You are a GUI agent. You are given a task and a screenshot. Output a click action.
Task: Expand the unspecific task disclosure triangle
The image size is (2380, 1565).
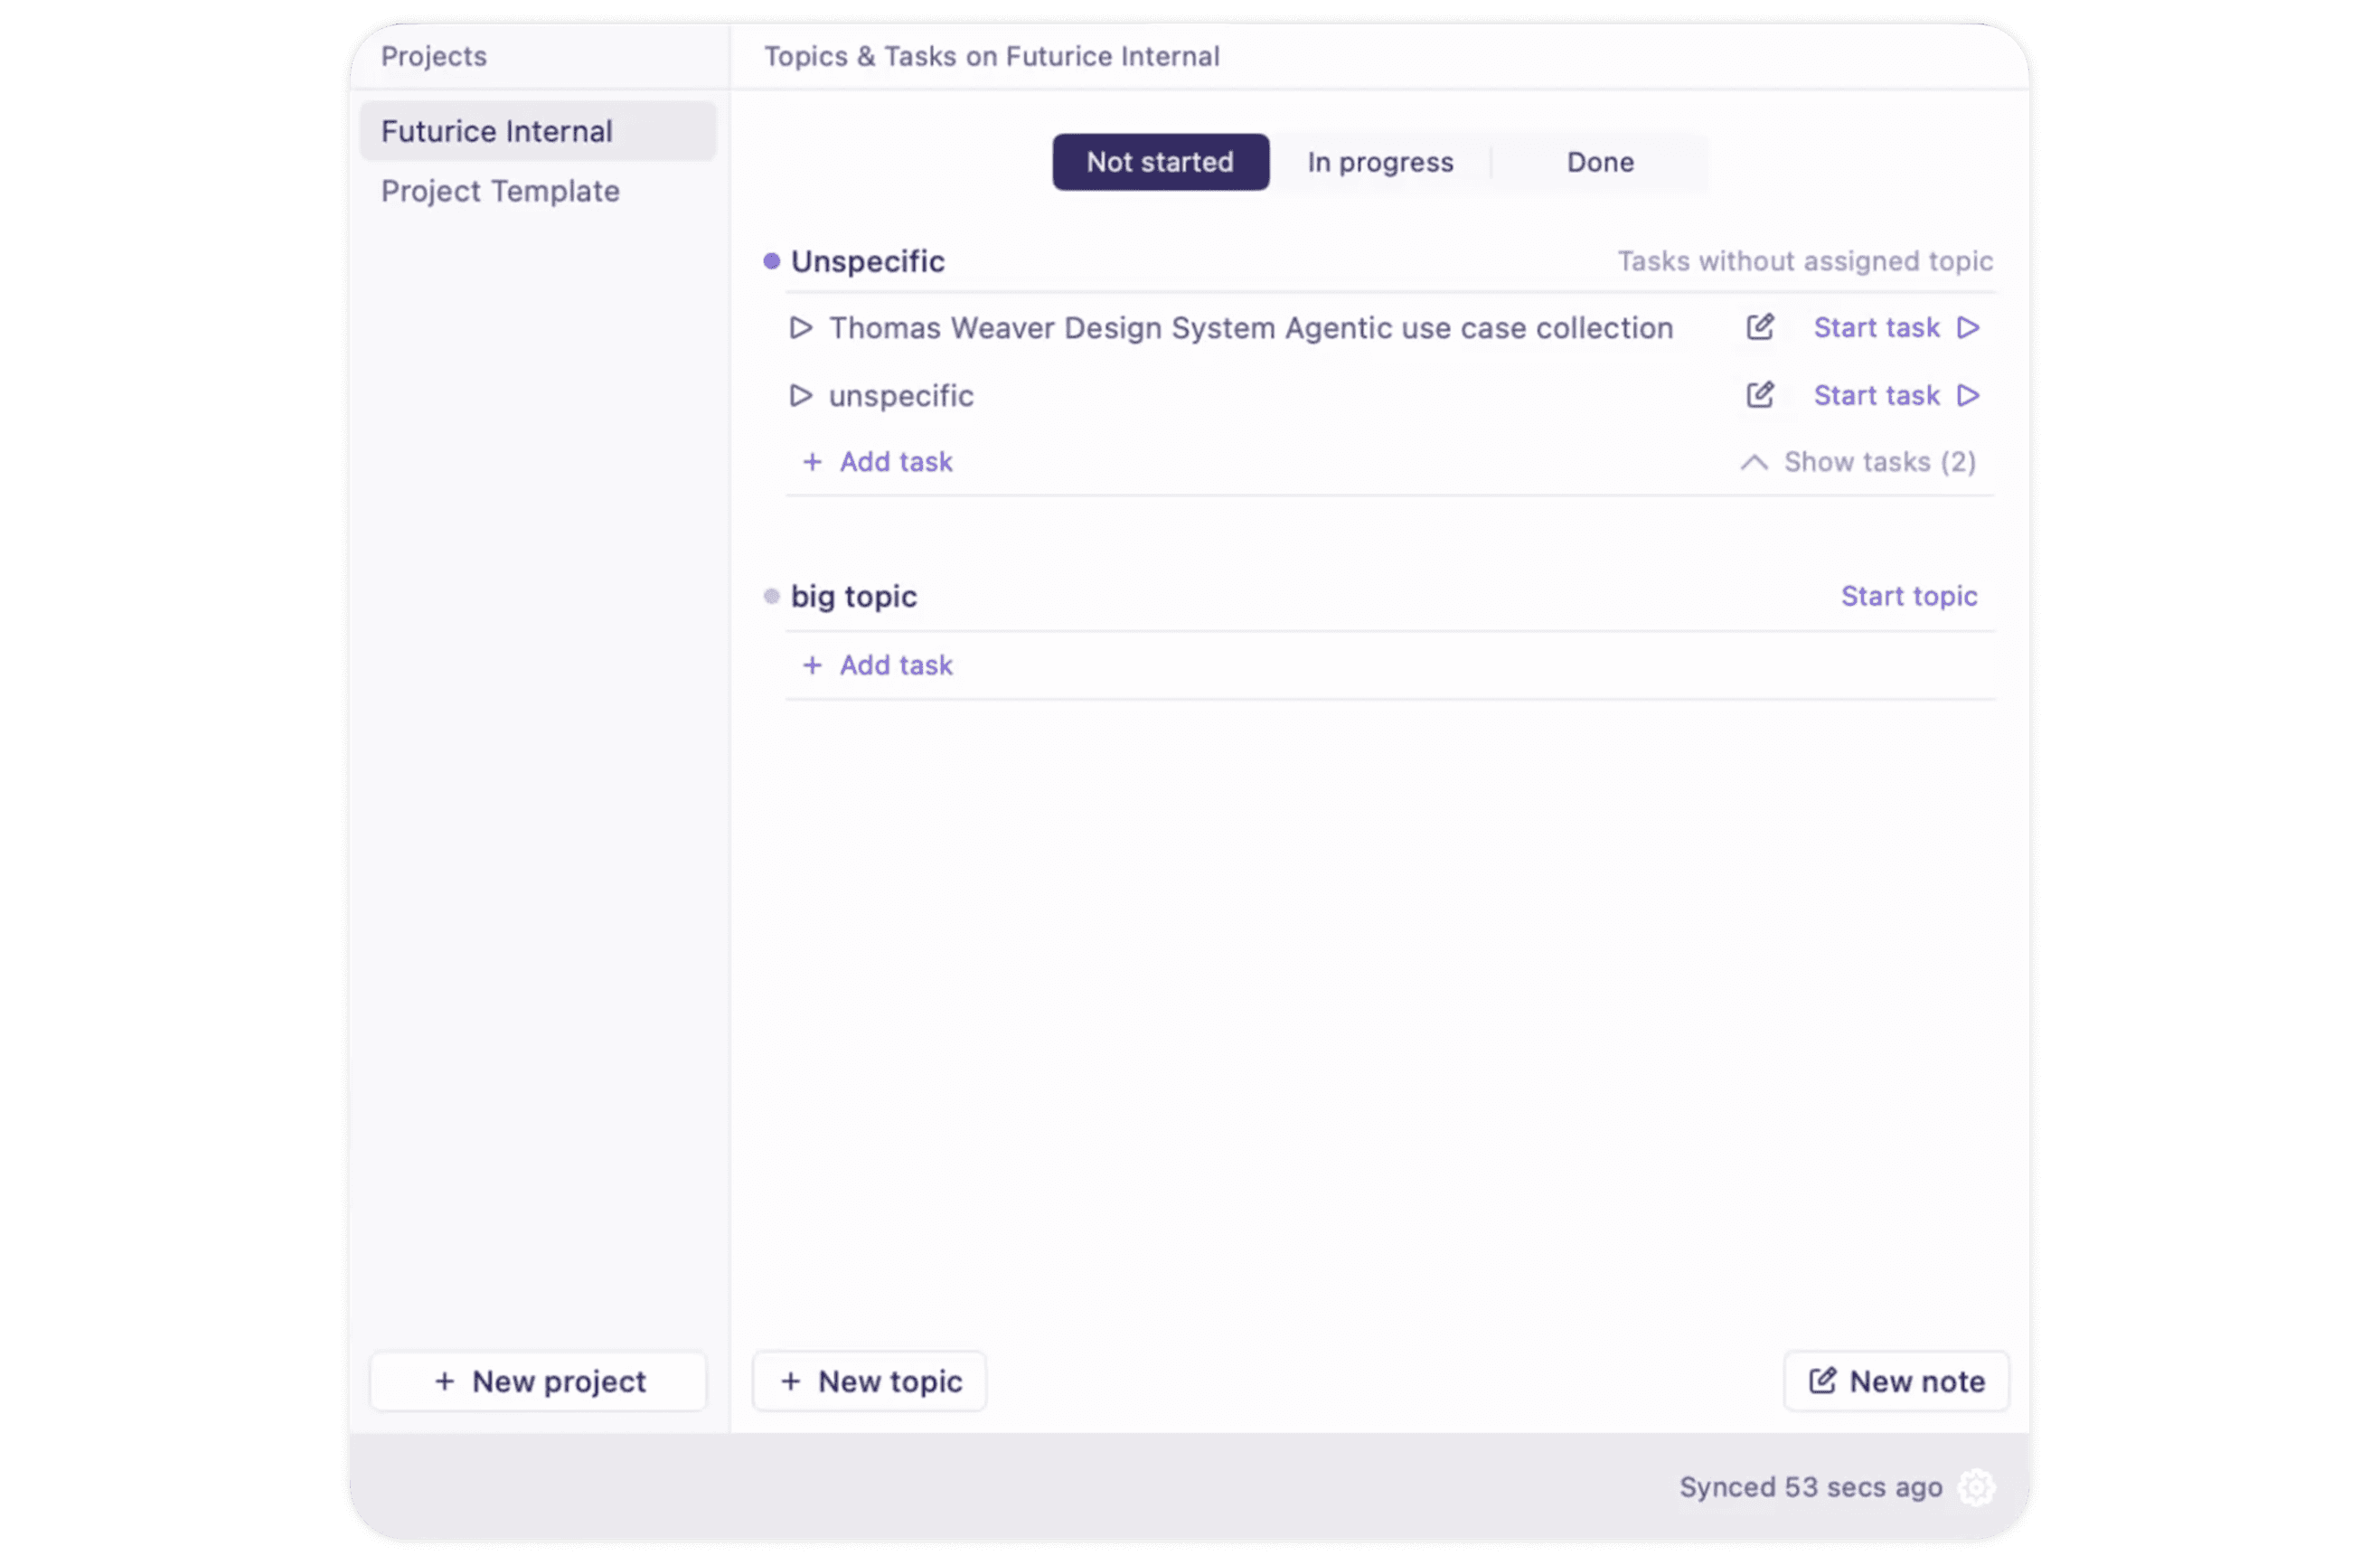pyautogui.click(x=800, y=396)
